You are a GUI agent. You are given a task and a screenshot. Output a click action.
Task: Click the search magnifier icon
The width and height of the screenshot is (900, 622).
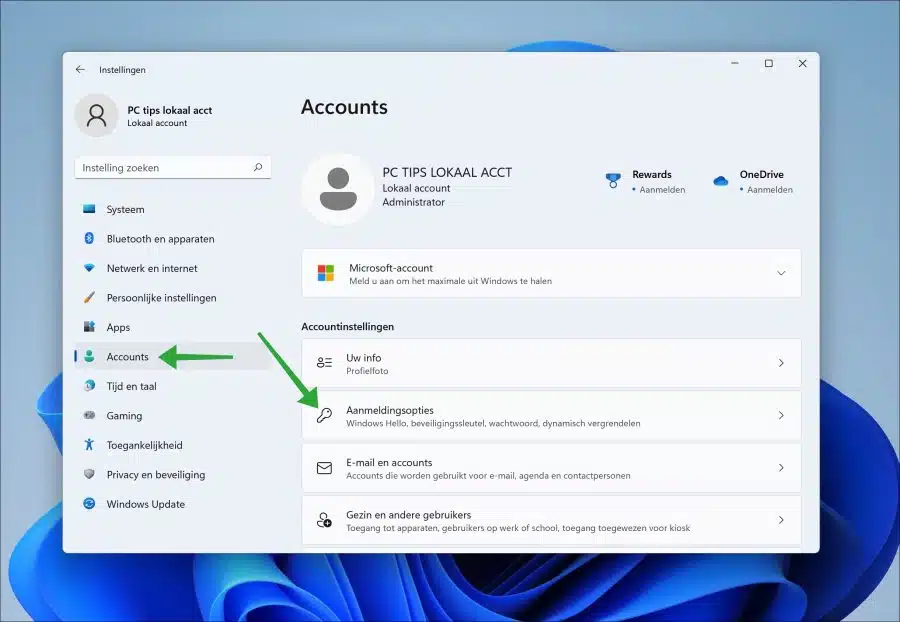pos(258,168)
